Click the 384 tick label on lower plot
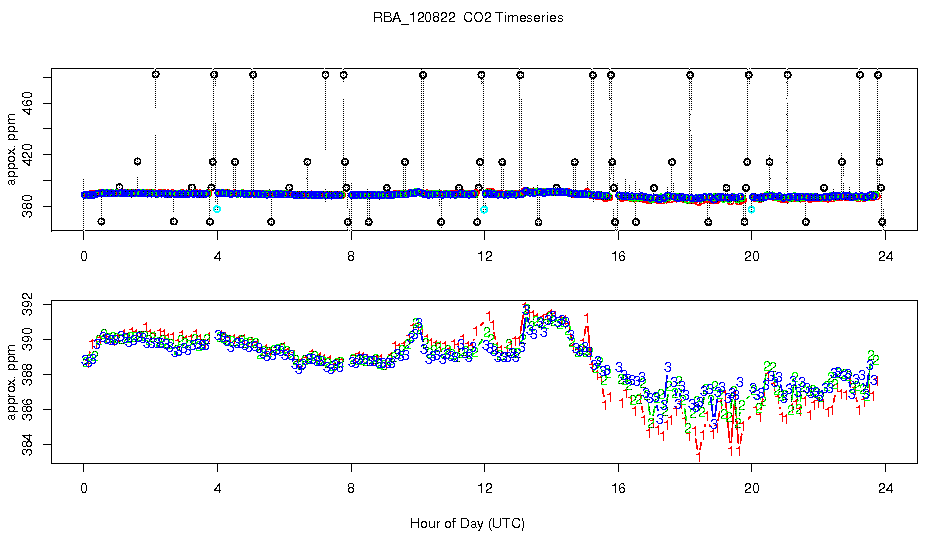The height and width of the screenshot is (540, 936). 27,445
